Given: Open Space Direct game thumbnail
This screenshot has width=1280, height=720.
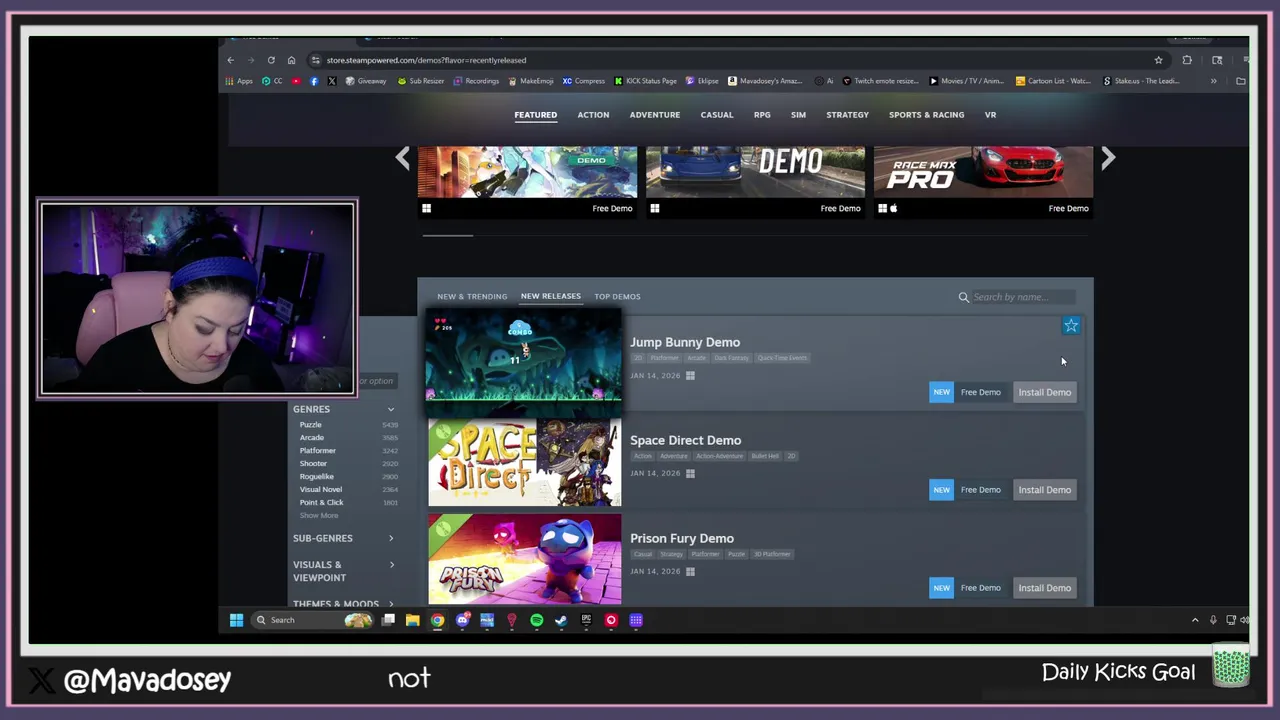Looking at the screenshot, I should point(524,462).
